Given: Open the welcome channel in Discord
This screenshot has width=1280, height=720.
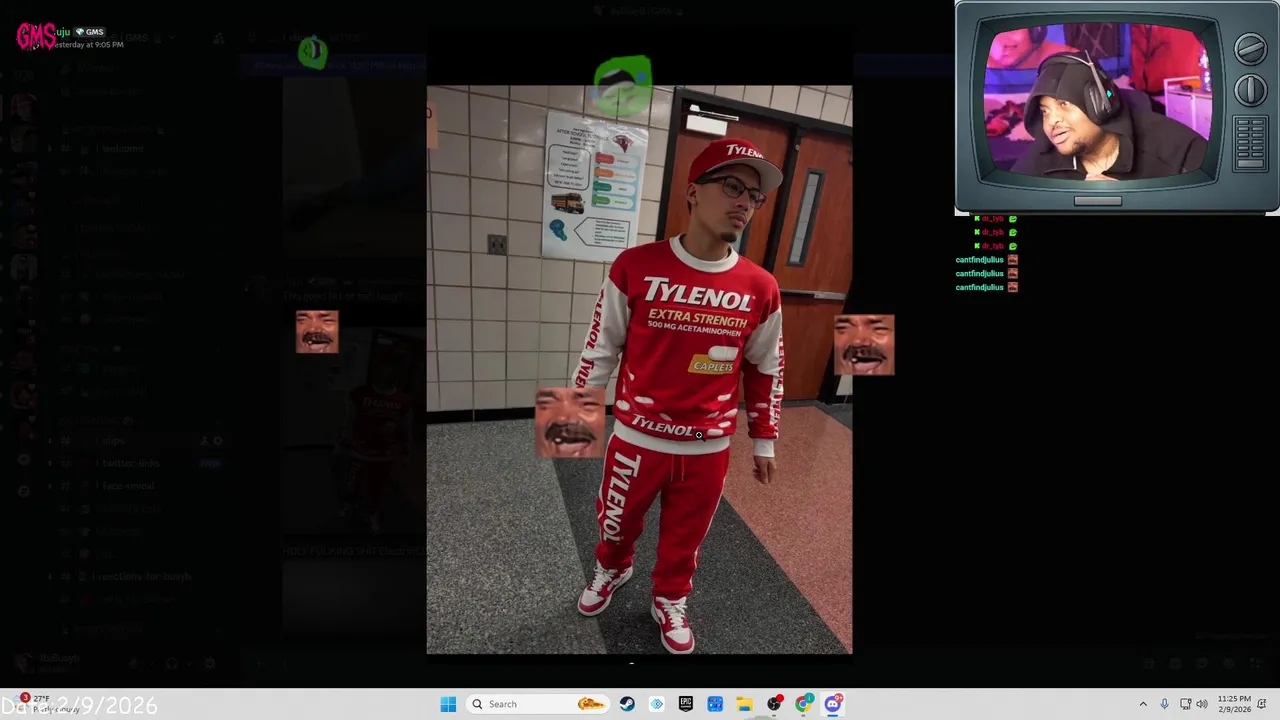Looking at the screenshot, I should tap(123, 148).
